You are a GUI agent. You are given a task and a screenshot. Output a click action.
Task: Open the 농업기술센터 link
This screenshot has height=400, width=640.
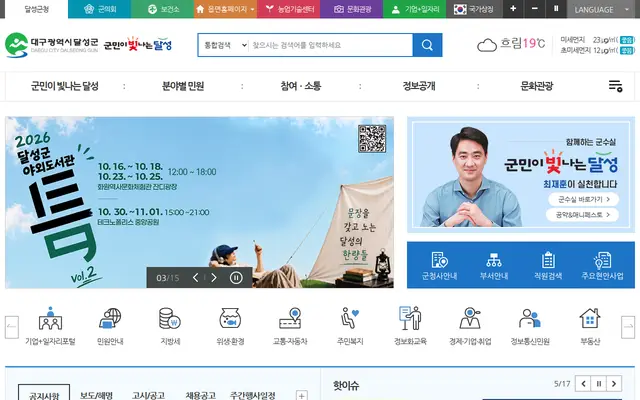(289, 9)
